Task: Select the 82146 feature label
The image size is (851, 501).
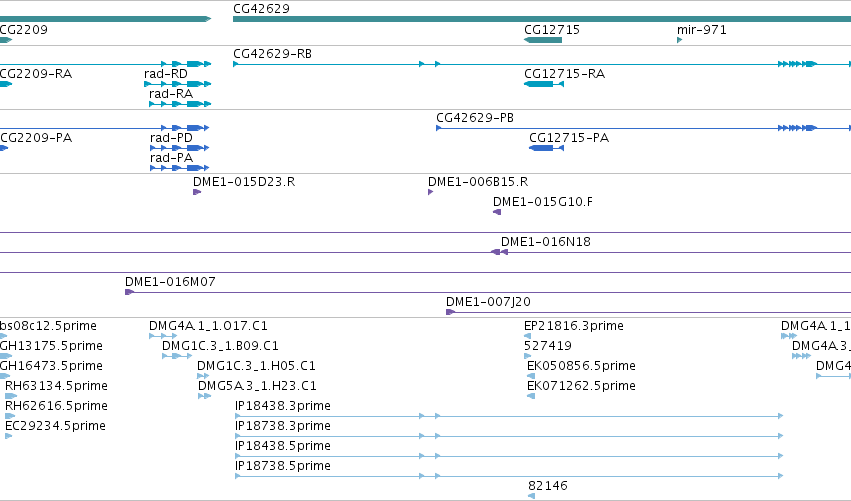Action: pos(548,485)
